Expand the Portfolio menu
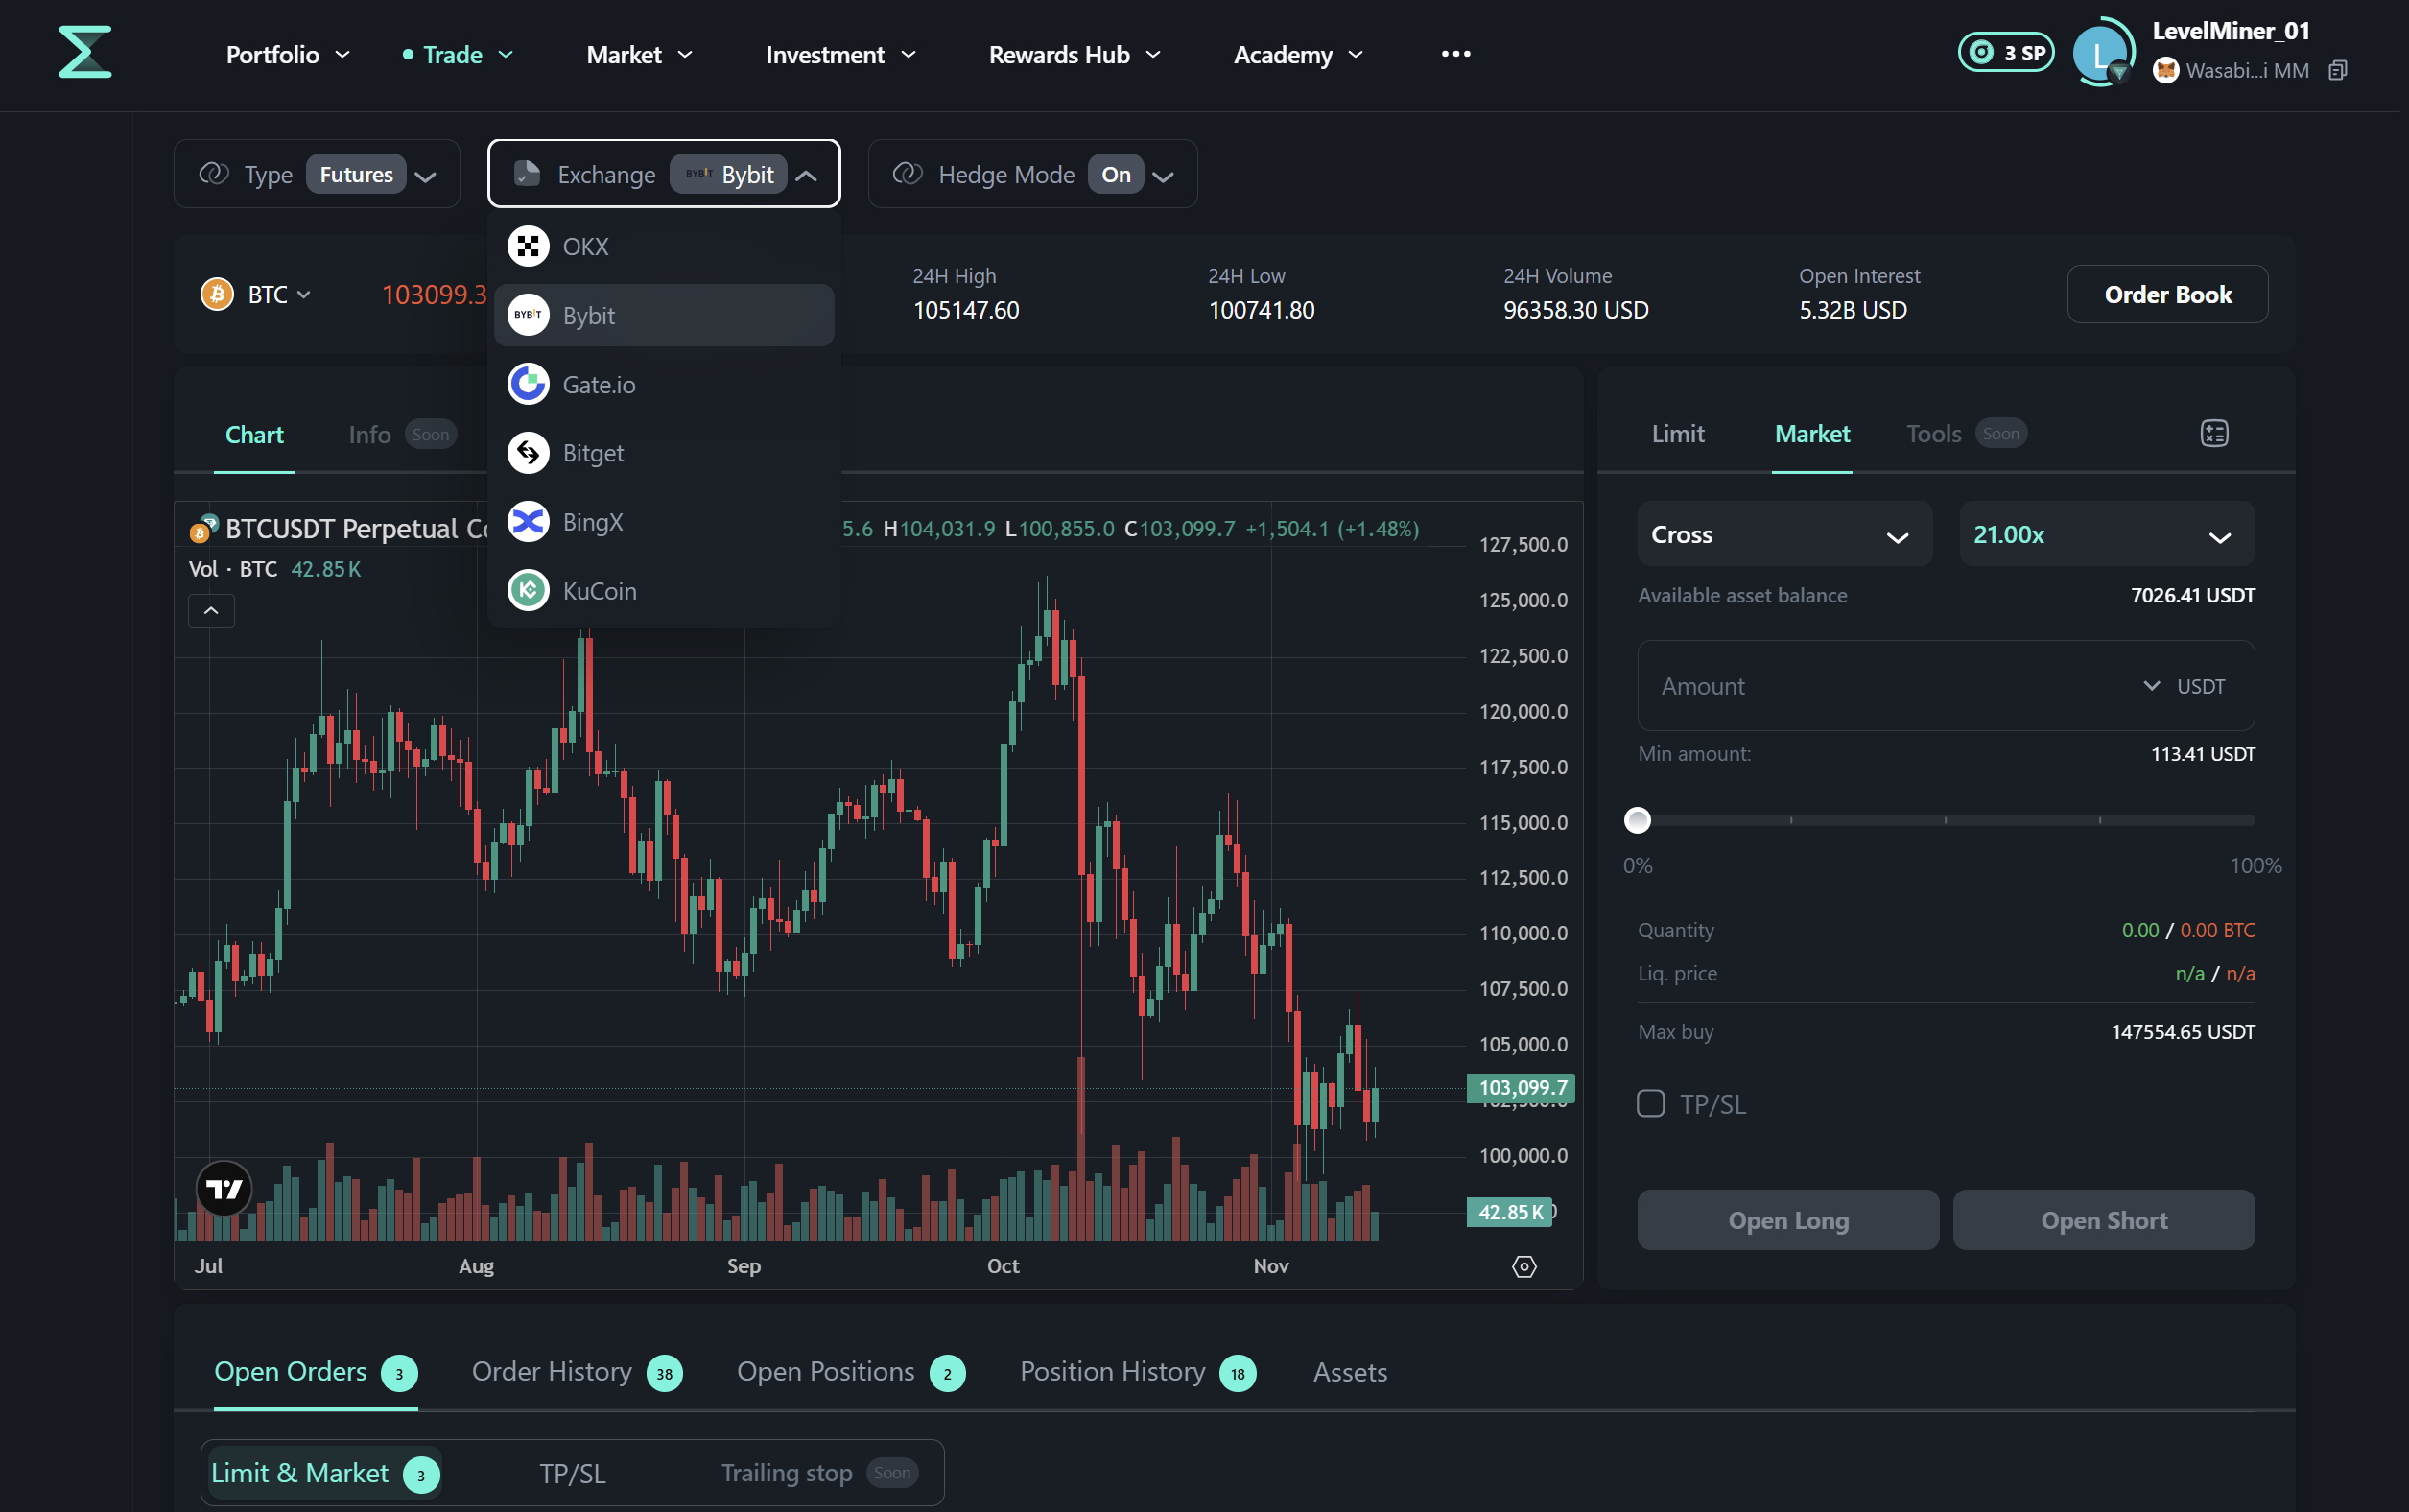This screenshot has height=1512, width=2409. coord(288,55)
